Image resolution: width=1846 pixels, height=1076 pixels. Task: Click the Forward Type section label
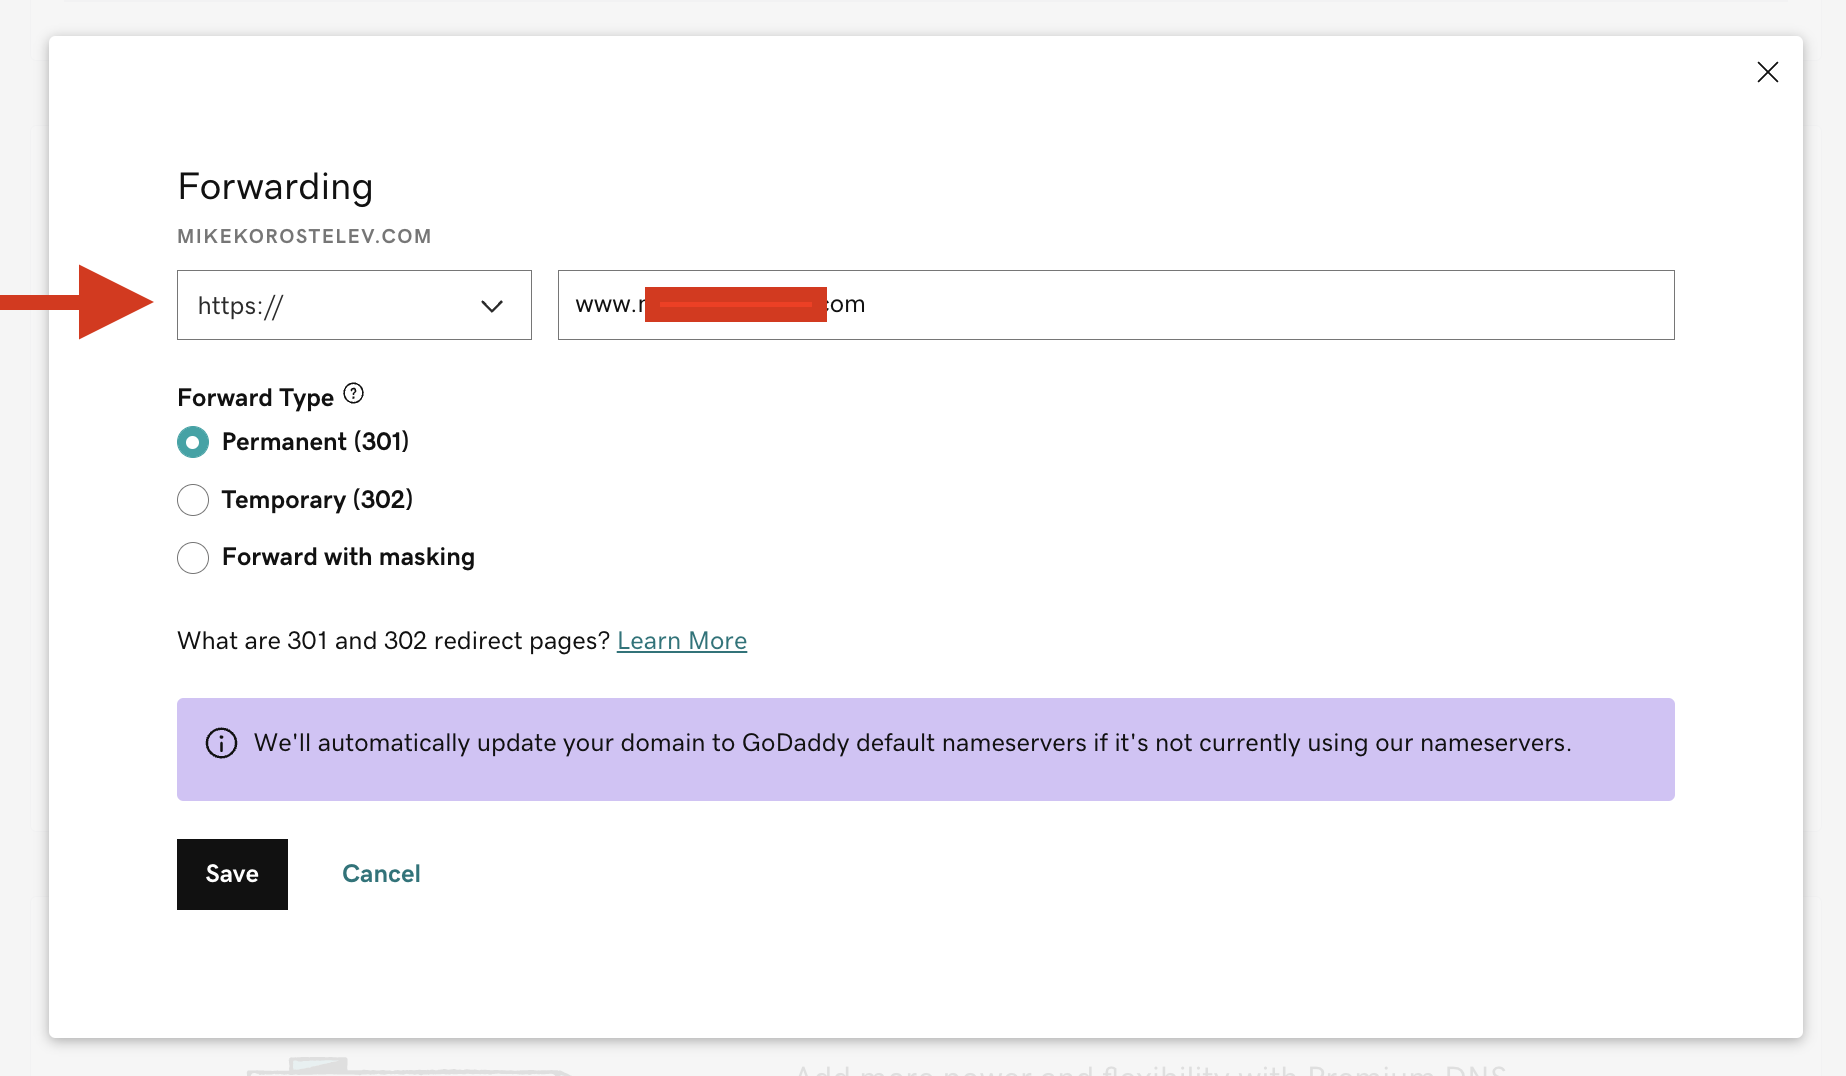point(255,398)
